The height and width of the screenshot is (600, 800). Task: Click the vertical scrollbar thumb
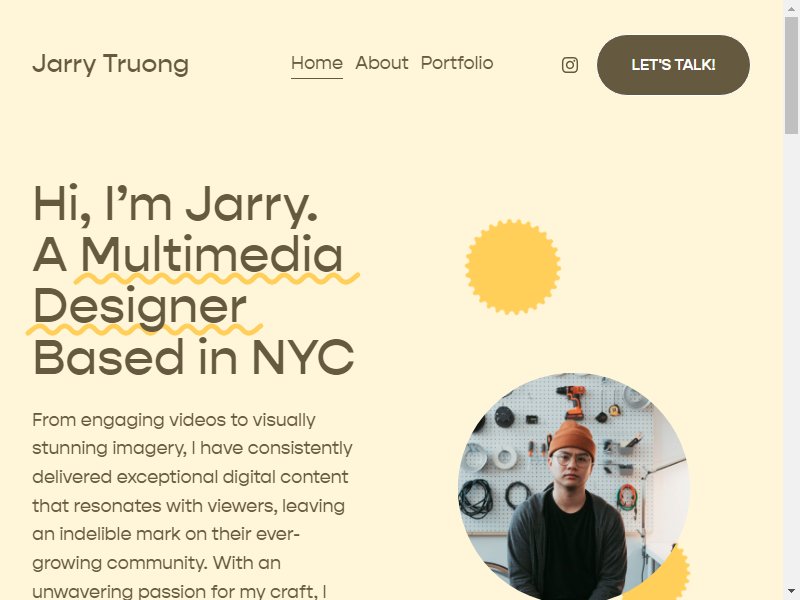[x=791, y=75]
